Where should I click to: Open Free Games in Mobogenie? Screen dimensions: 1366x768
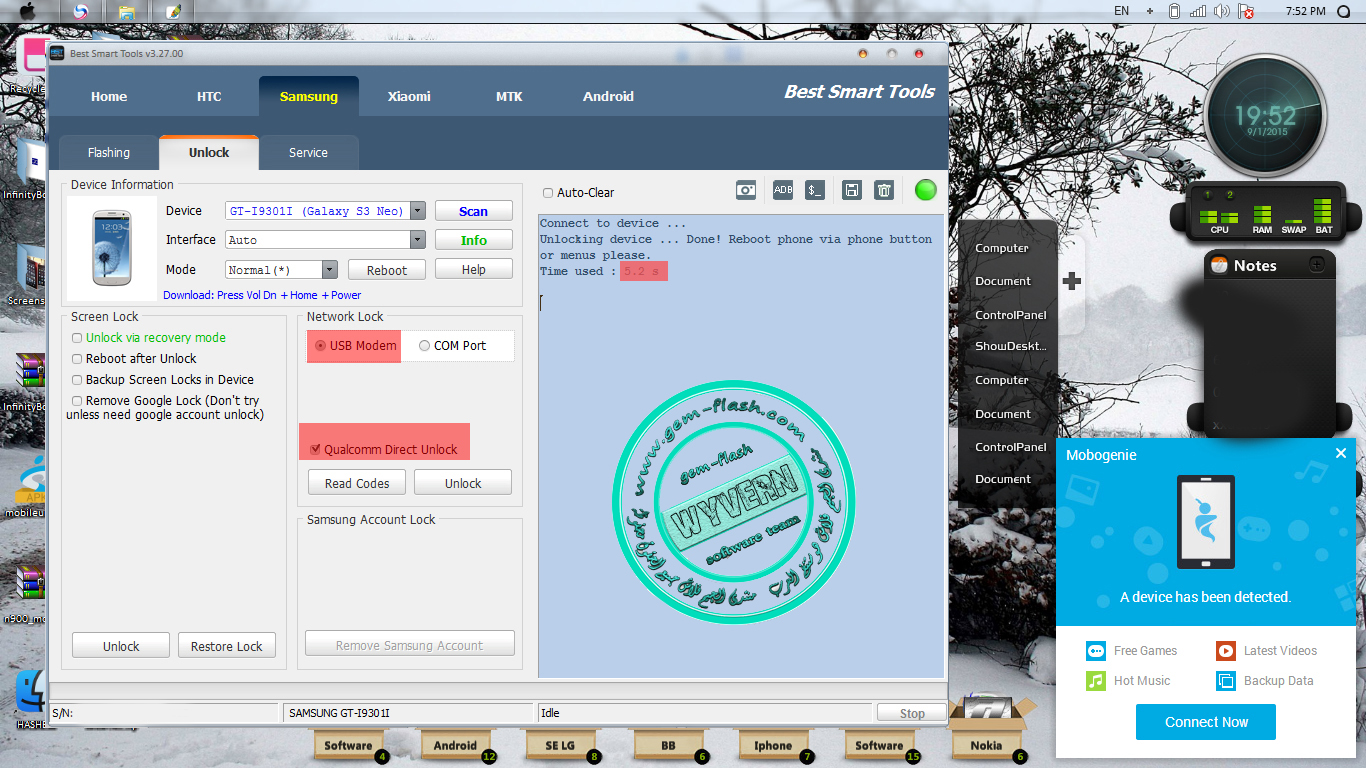1132,651
